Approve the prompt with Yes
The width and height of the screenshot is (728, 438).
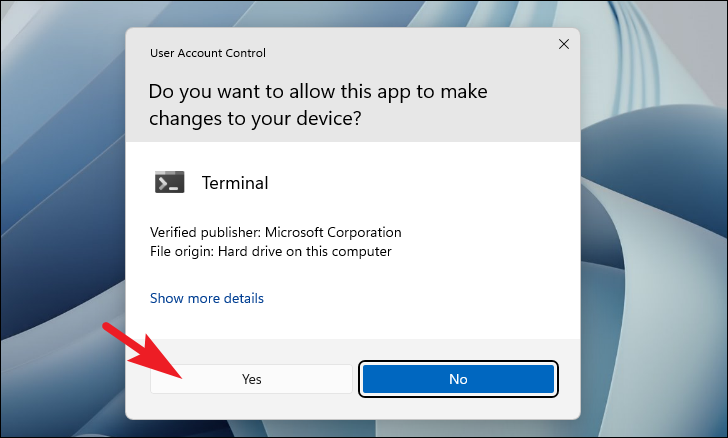pyautogui.click(x=251, y=379)
